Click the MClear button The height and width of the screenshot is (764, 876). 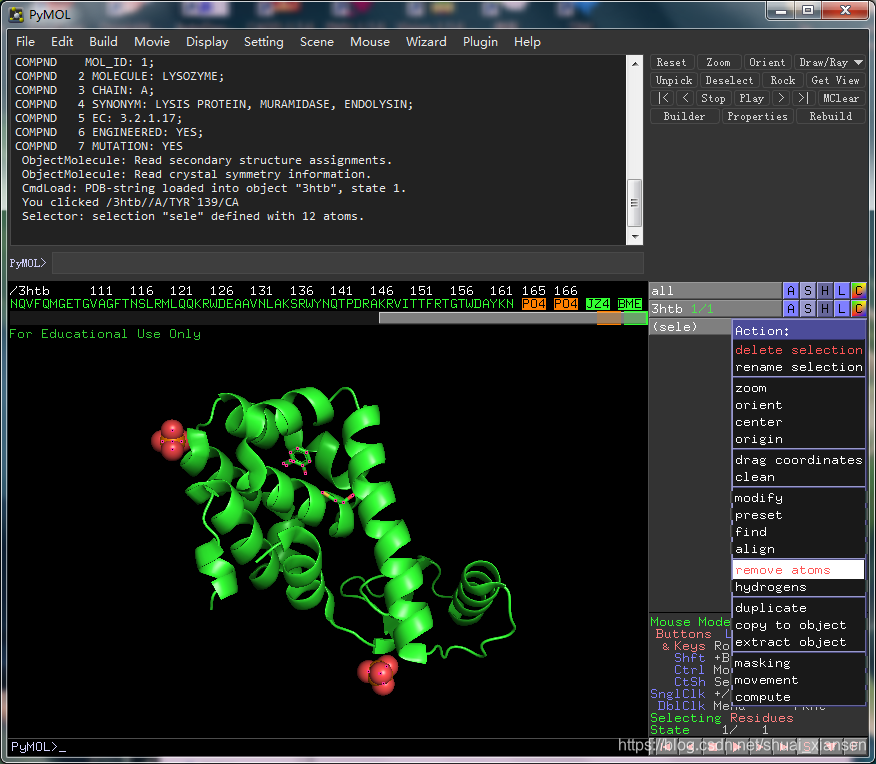click(x=841, y=98)
